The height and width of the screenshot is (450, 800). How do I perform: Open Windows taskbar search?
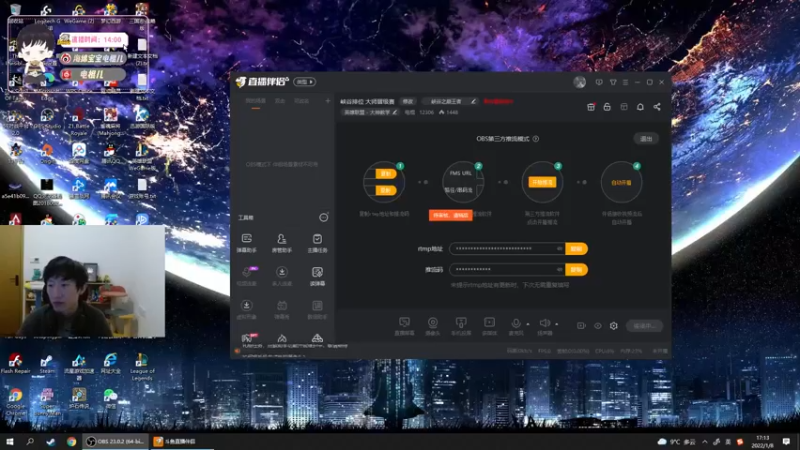click(30, 441)
